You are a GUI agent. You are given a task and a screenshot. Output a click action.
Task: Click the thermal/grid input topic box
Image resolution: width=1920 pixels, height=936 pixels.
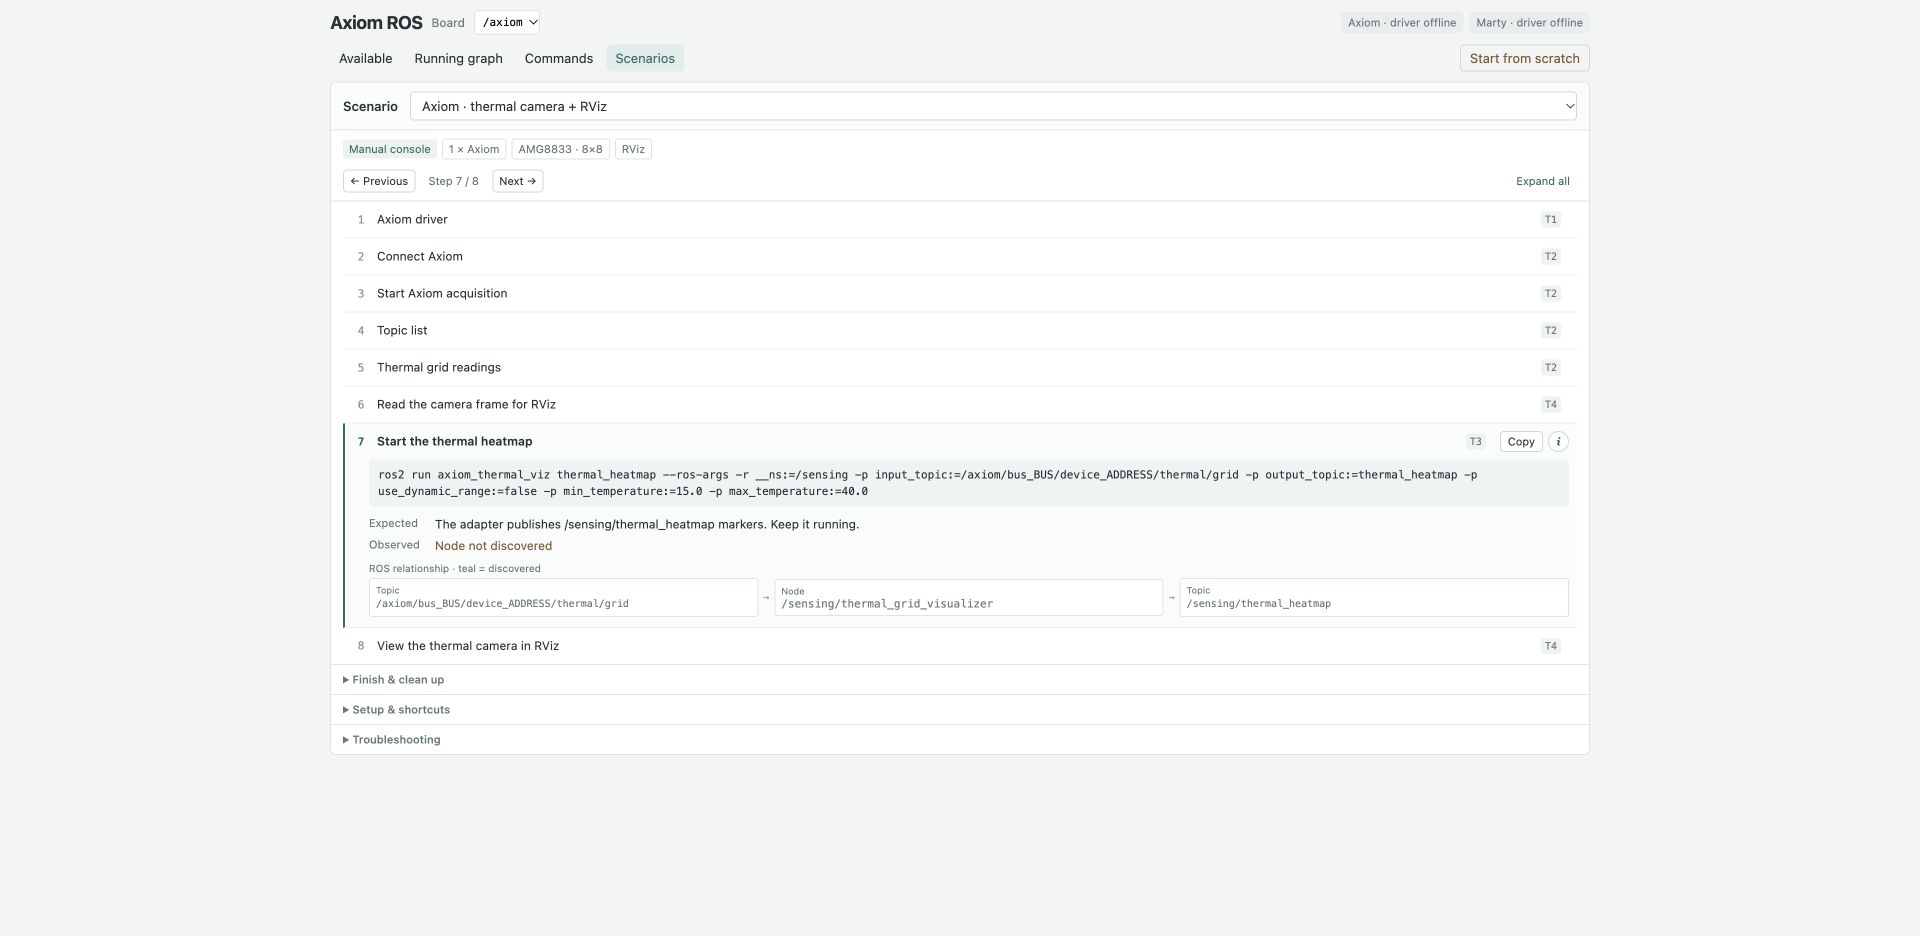563,598
